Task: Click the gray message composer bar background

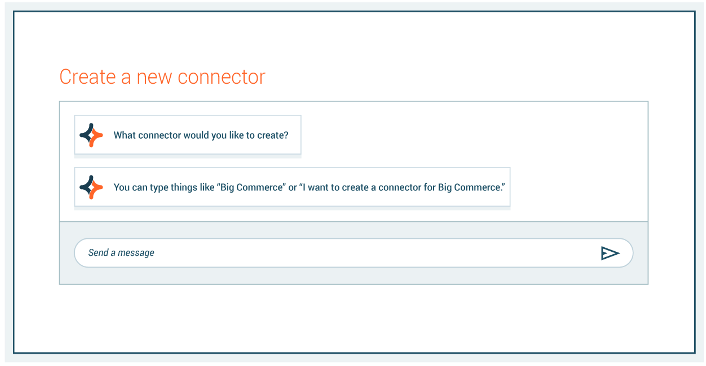Action: click(353, 276)
